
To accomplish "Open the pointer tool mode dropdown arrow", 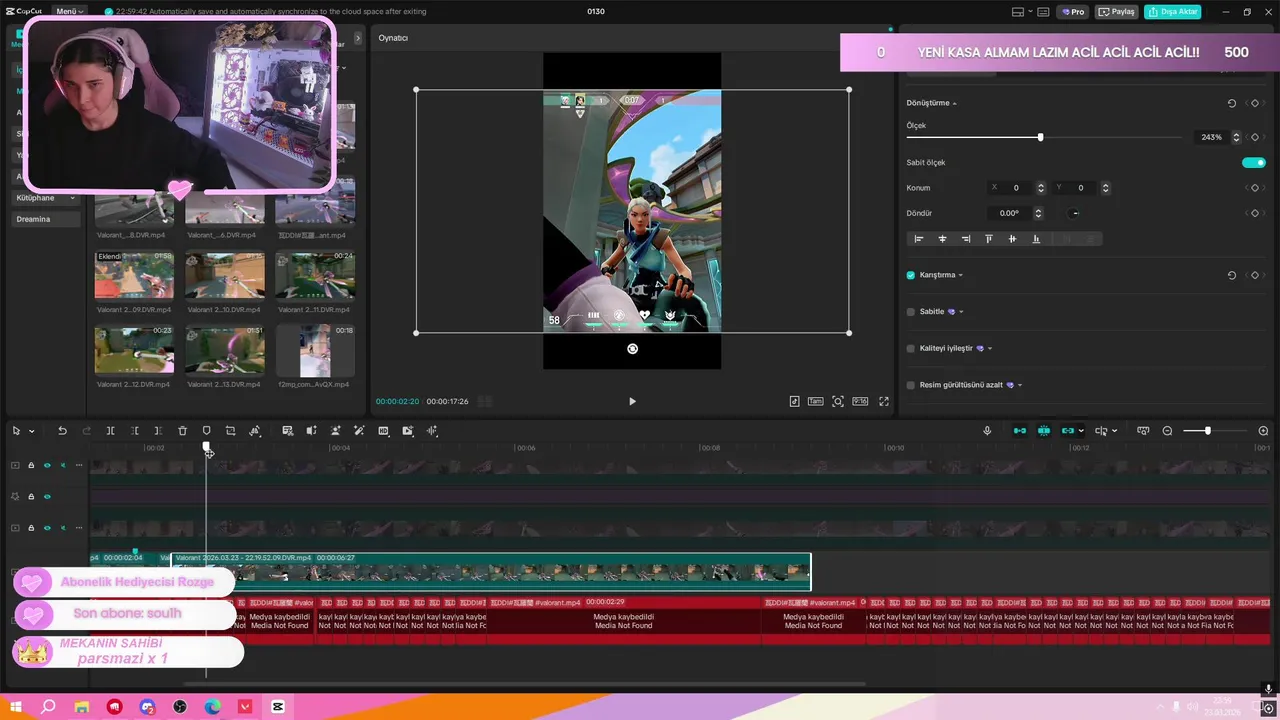I will click(x=32, y=431).
